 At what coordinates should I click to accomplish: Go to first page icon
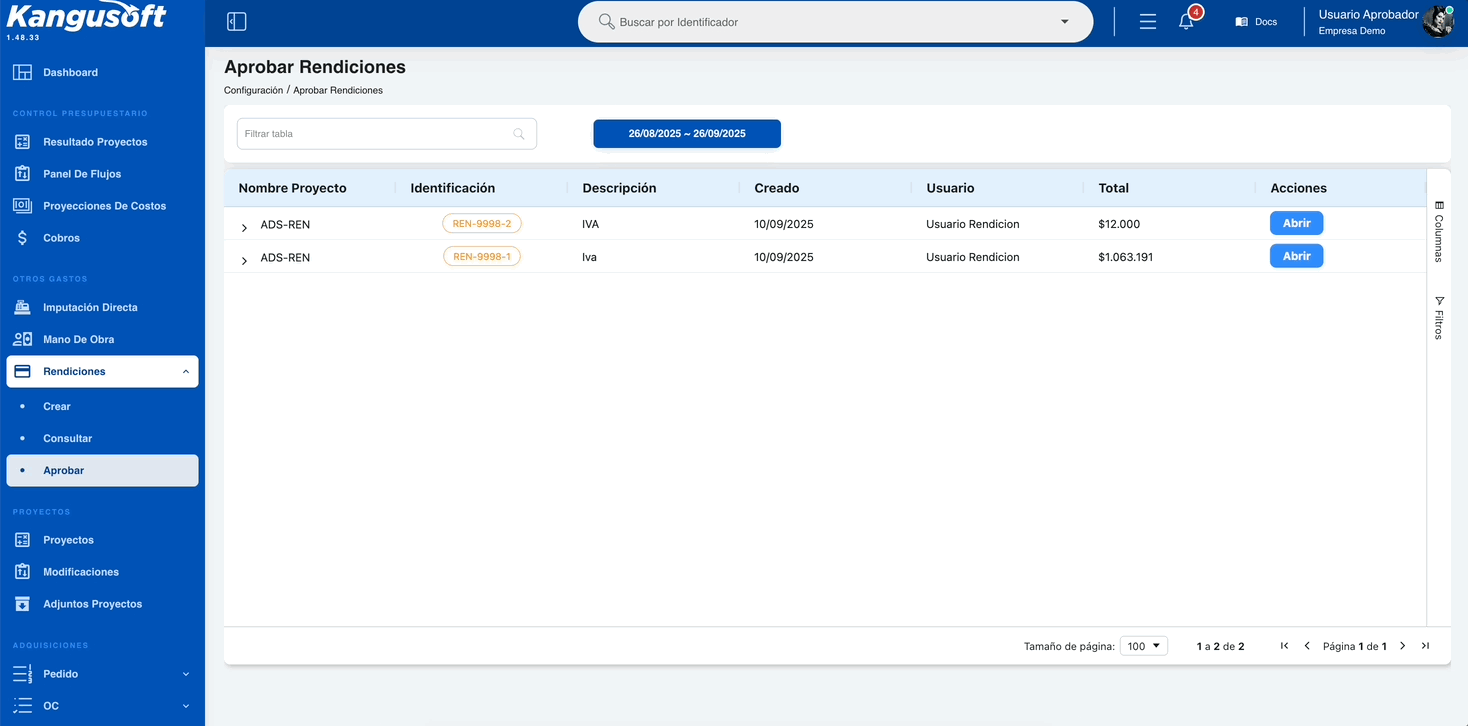1285,646
